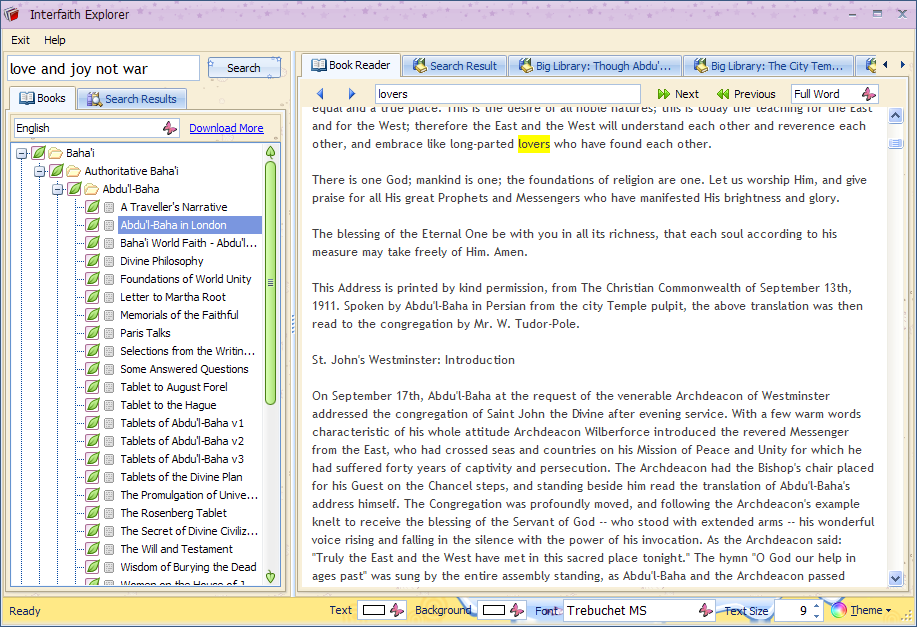Click the green up arrow atop the book tree scrollbar

pos(270,152)
